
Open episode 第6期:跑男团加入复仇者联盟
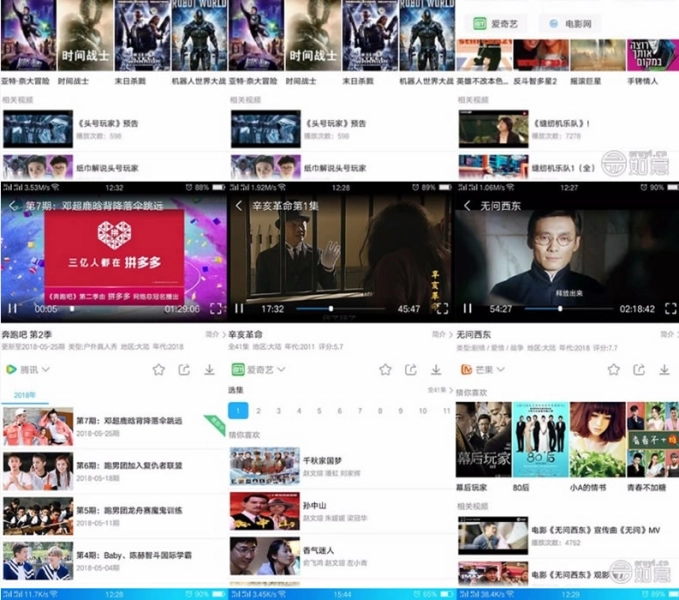coord(114,471)
